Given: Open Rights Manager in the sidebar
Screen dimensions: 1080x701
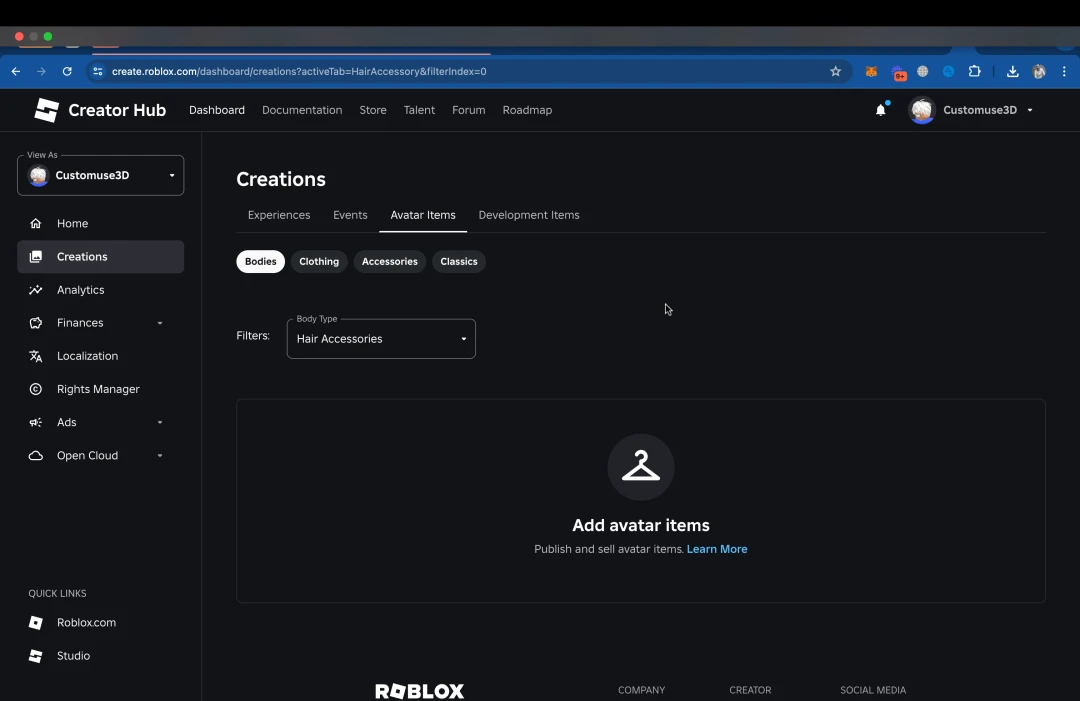Looking at the screenshot, I should tap(101, 389).
